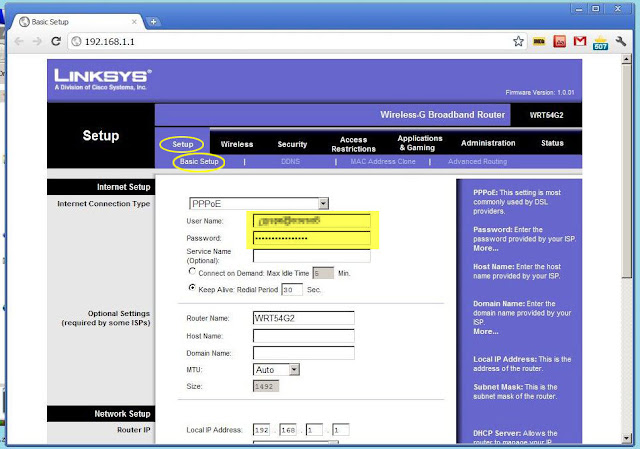Reload the router page
Screen dimensions: 640x449
(x=56, y=41)
